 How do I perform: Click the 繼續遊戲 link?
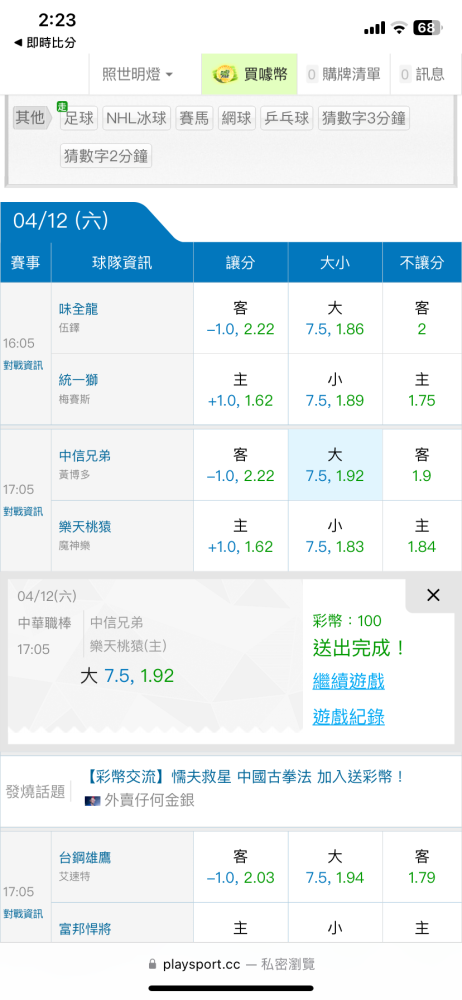[348, 681]
